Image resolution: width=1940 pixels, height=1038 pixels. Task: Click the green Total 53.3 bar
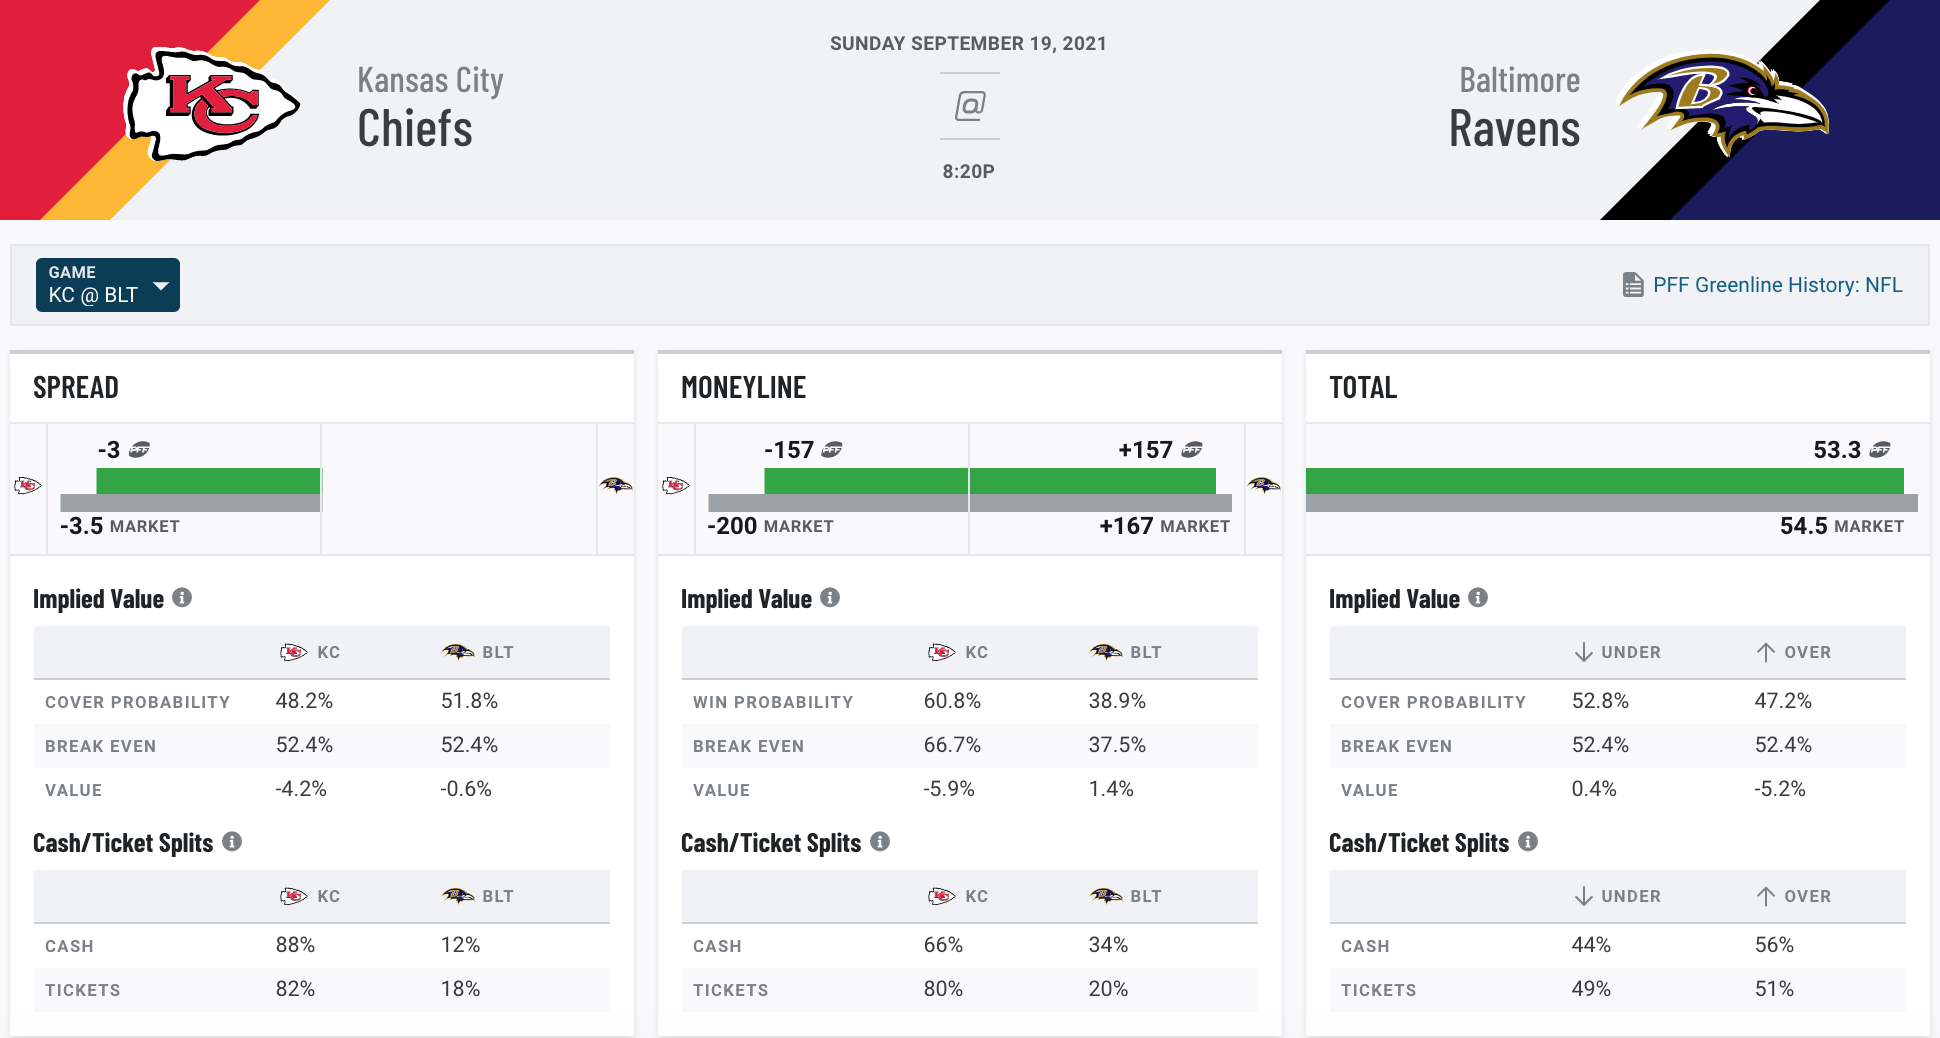[1605, 481]
